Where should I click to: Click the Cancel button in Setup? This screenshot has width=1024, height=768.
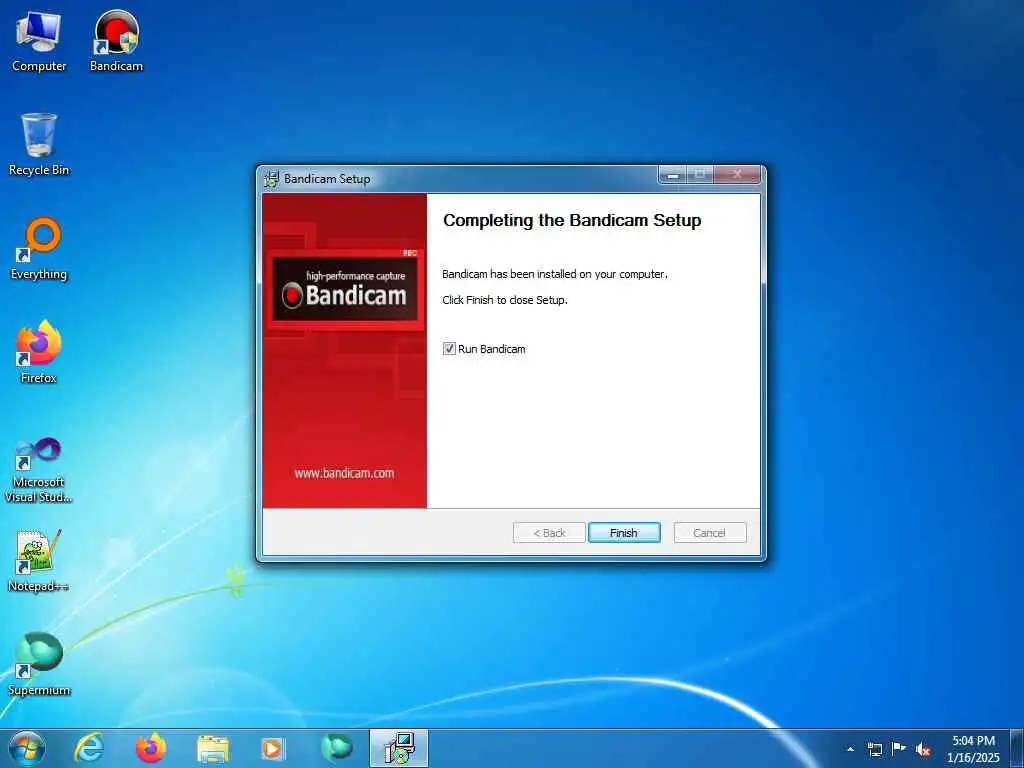(x=709, y=533)
